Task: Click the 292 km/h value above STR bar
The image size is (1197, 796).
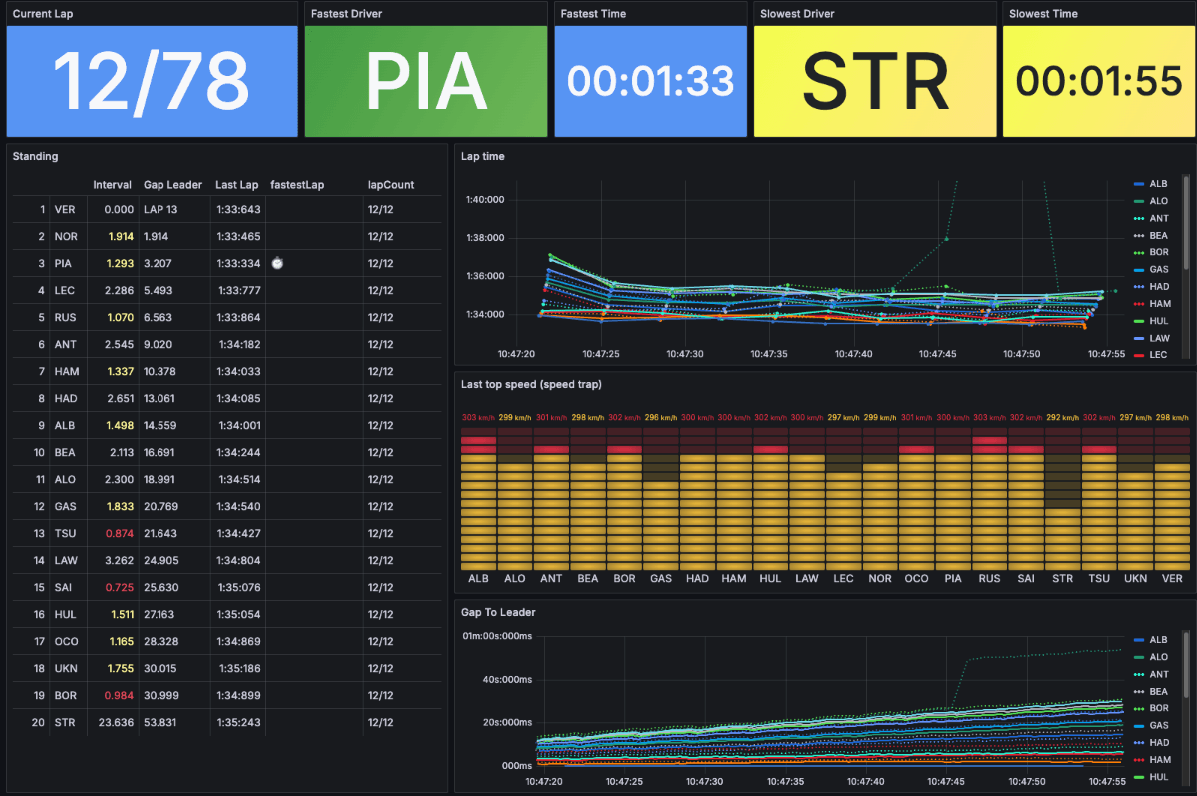Action: click(x=1063, y=417)
